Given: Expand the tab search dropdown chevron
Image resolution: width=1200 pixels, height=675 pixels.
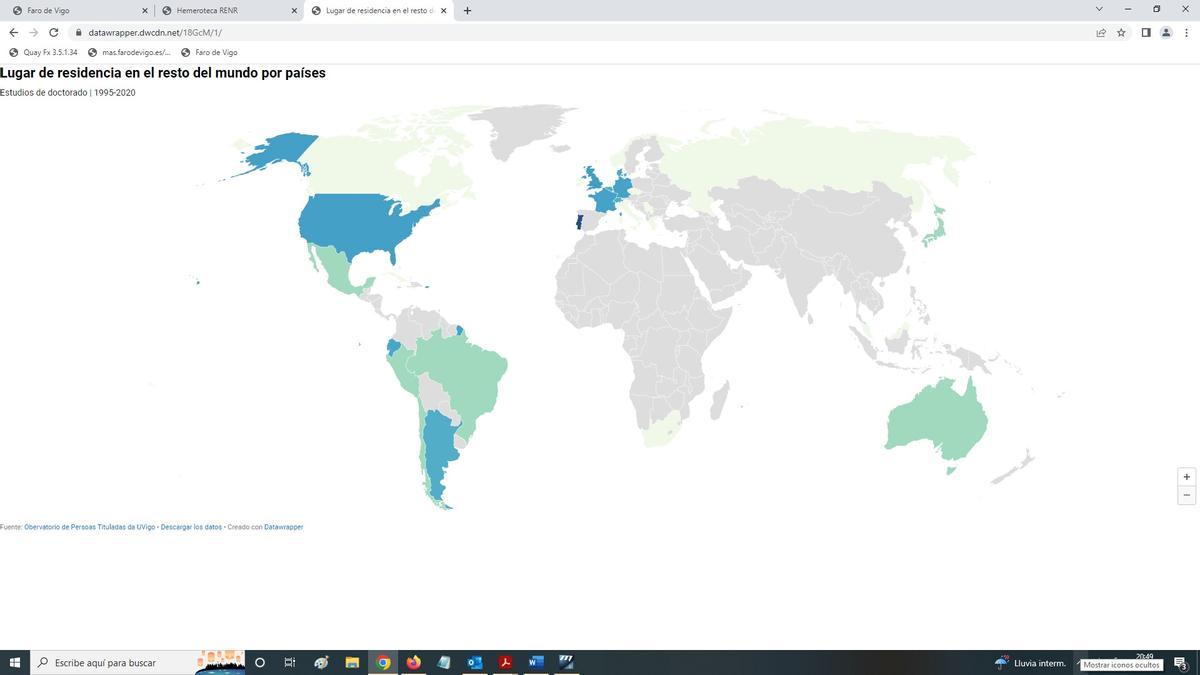Looking at the screenshot, I should 1099,10.
